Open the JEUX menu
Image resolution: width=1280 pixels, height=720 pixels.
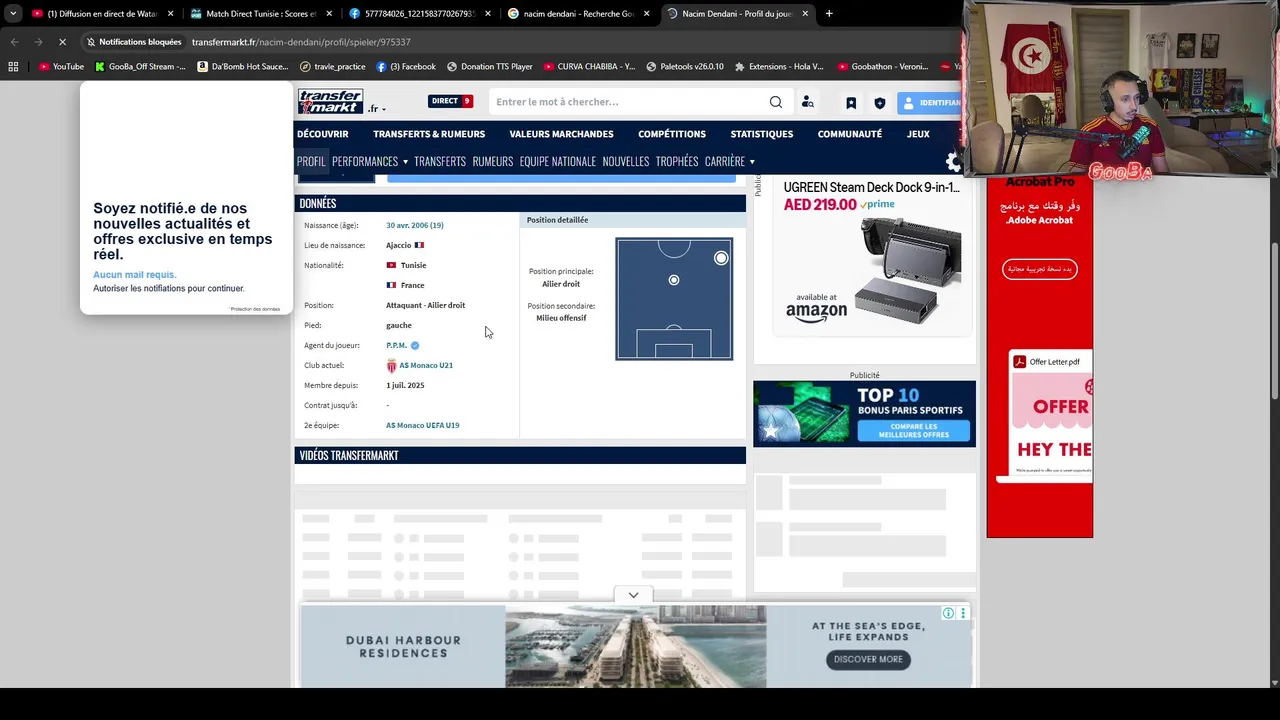(x=918, y=134)
